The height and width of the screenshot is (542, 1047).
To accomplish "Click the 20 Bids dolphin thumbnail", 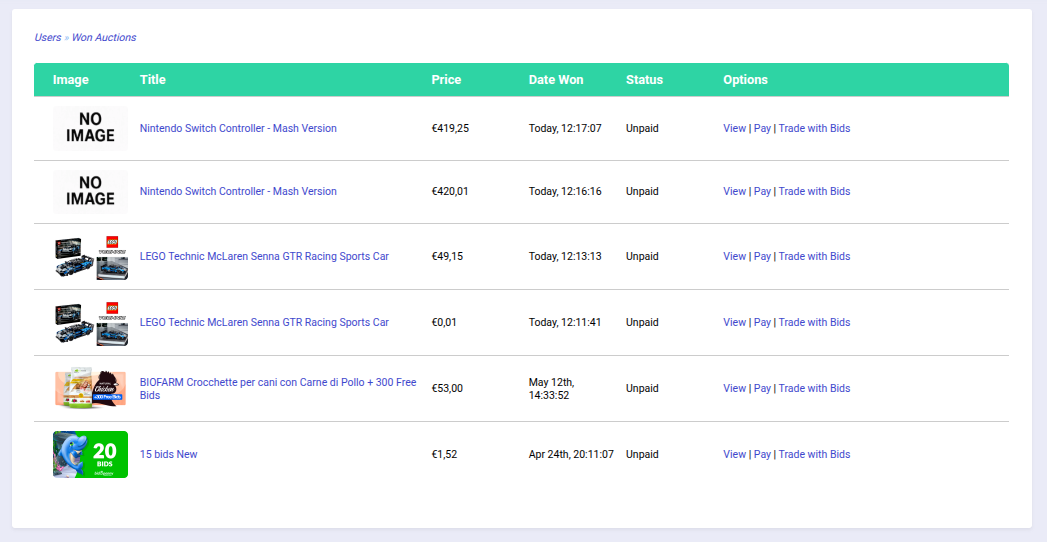I will pos(90,455).
